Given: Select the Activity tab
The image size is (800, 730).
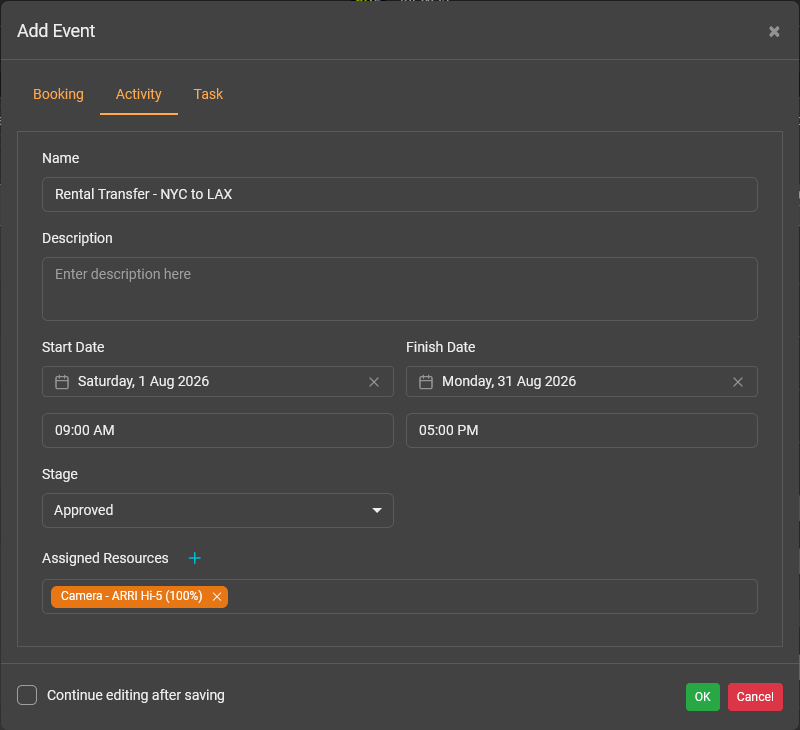Looking at the screenshot, I should (138, 94).
